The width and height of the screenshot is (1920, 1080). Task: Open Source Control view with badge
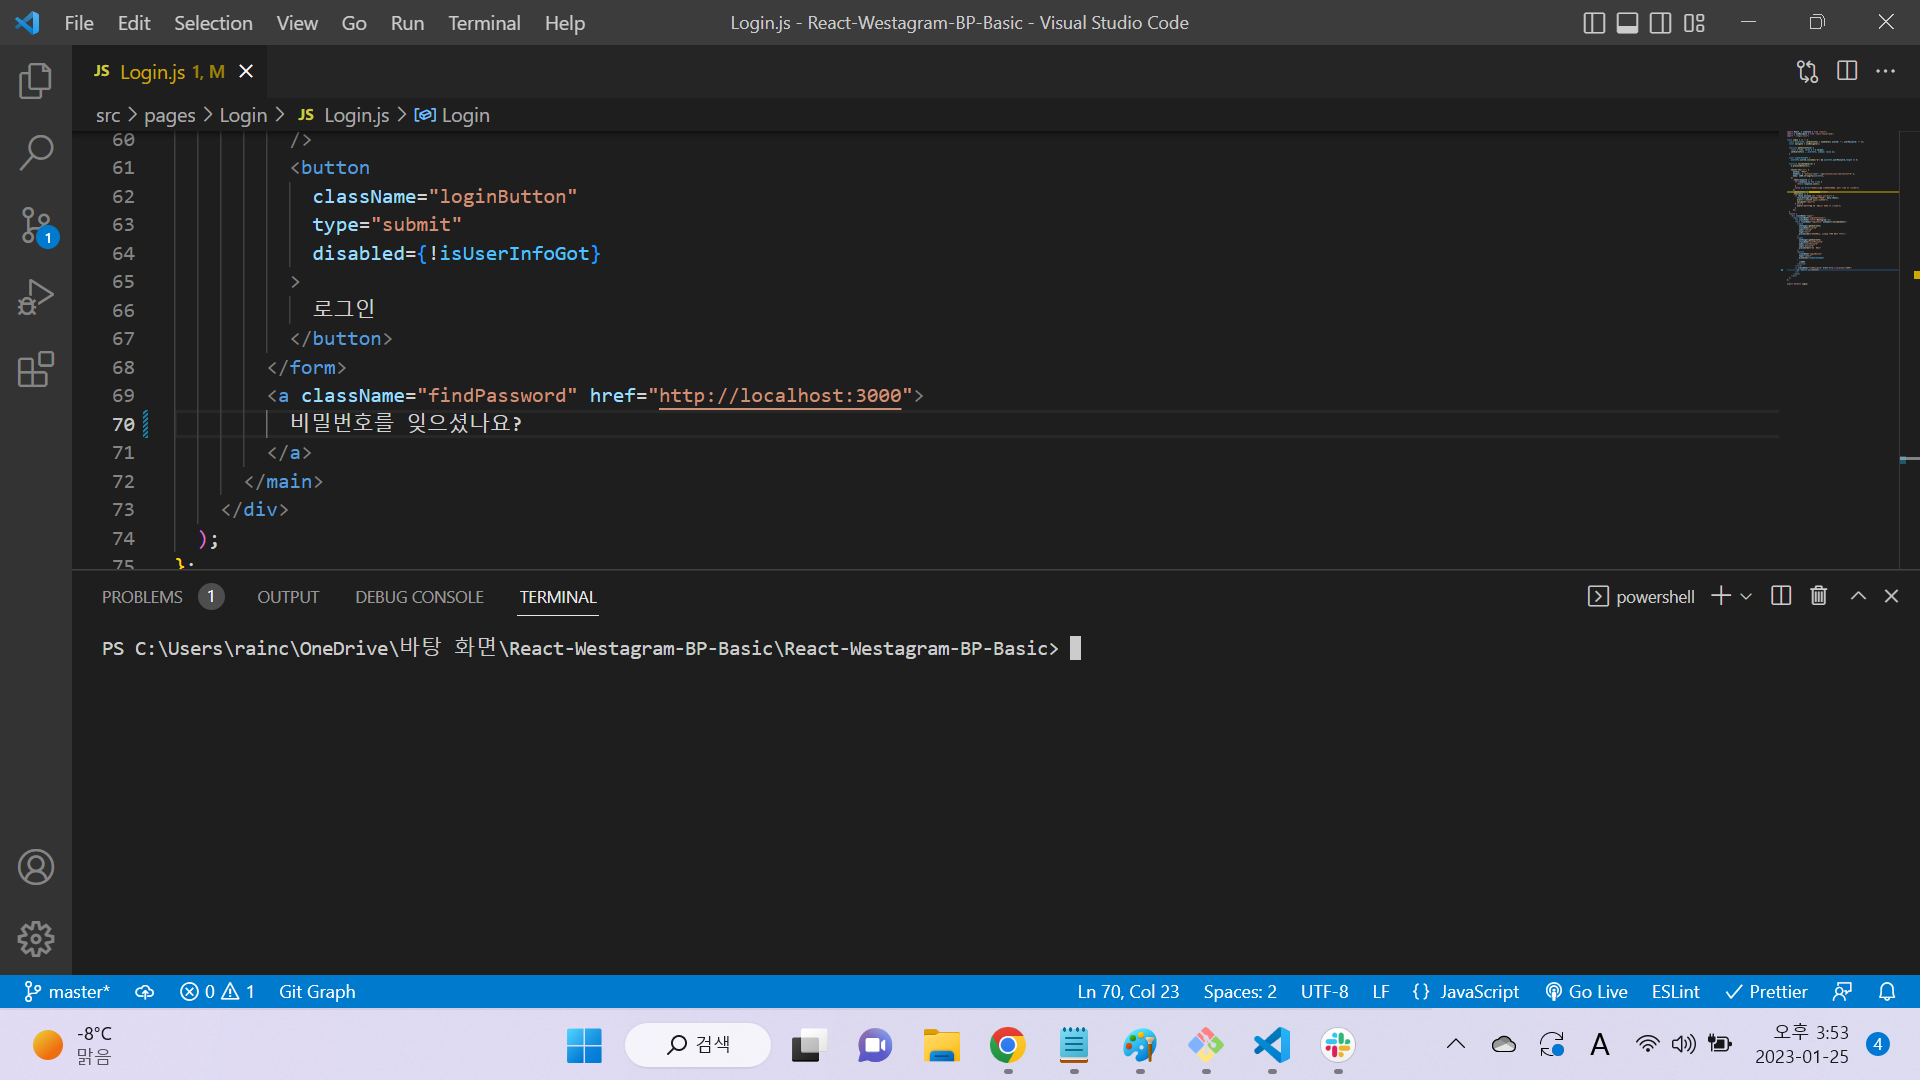point(36,225)
